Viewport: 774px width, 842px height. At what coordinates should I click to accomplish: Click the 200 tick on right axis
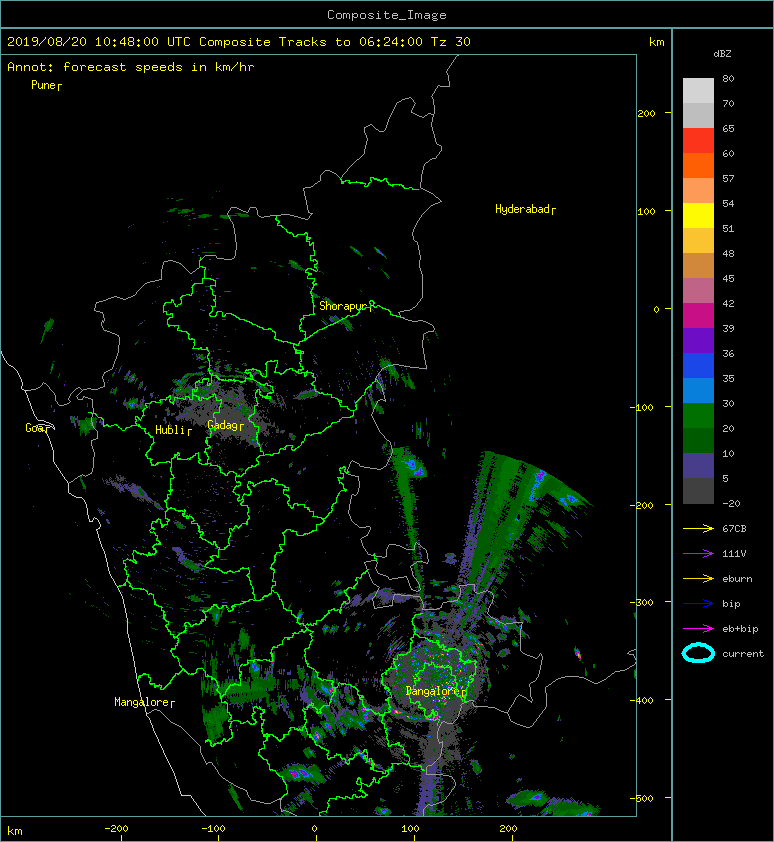646,113
